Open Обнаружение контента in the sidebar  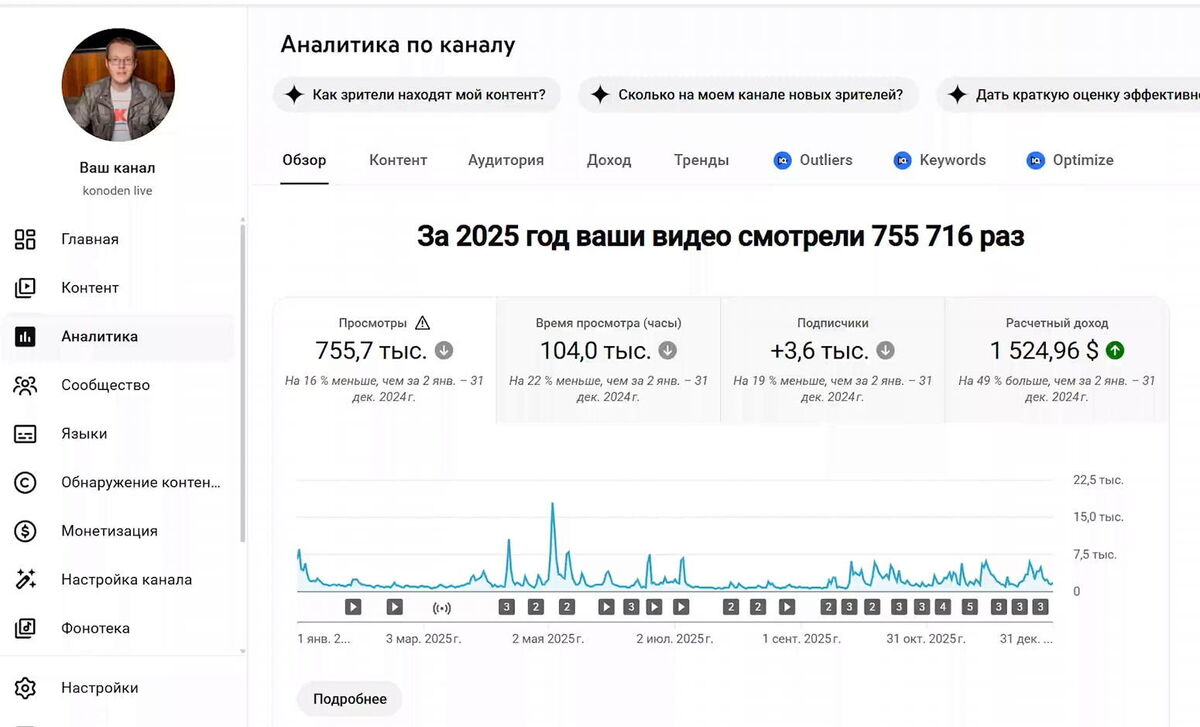(27, 482)
